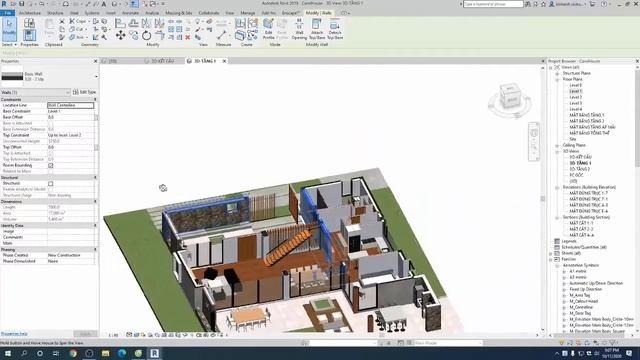Viewport: 640px width, 360px height.
Task: Switch to the 3D-KẾT CẤU view tab
Action: pyautogui.click(x=162, y=61)
